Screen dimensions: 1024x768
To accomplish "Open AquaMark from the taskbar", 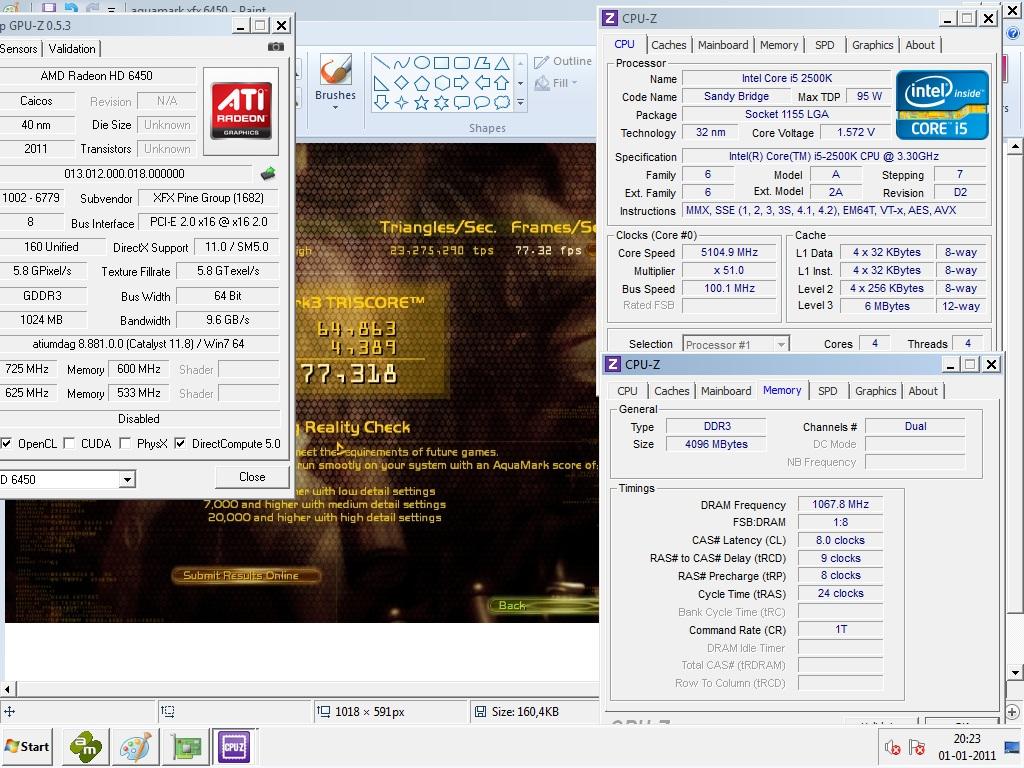I will [x=86, y=746].
